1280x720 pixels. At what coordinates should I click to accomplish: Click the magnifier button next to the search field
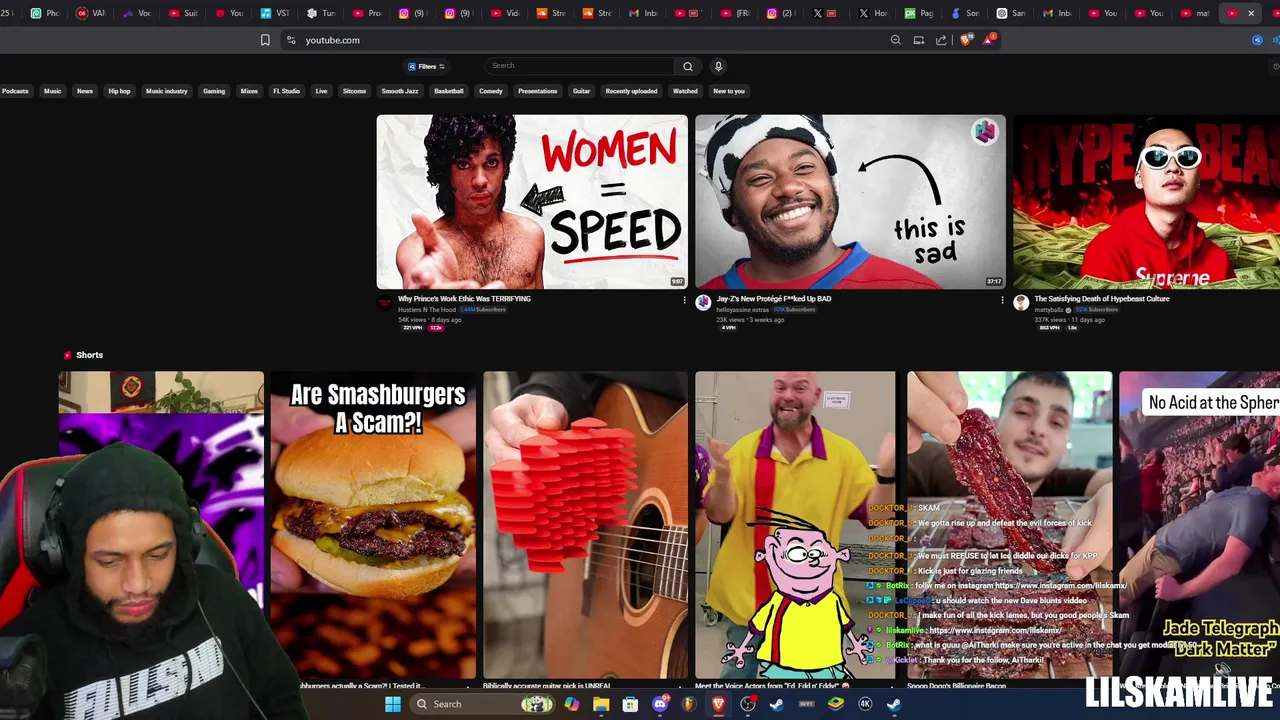tap(688, 66)
